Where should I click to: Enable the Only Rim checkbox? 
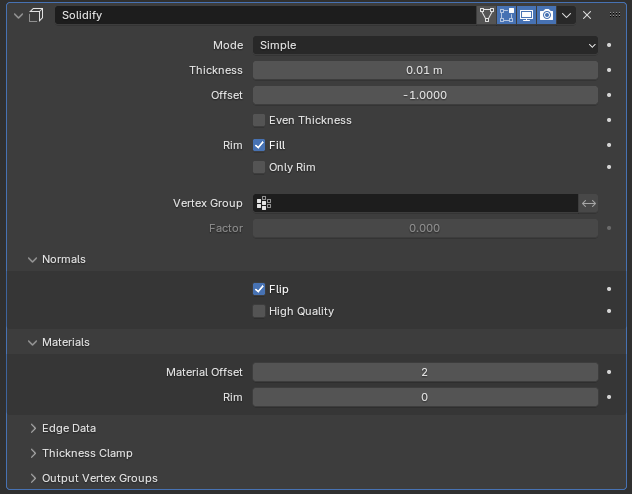[259, 167]
